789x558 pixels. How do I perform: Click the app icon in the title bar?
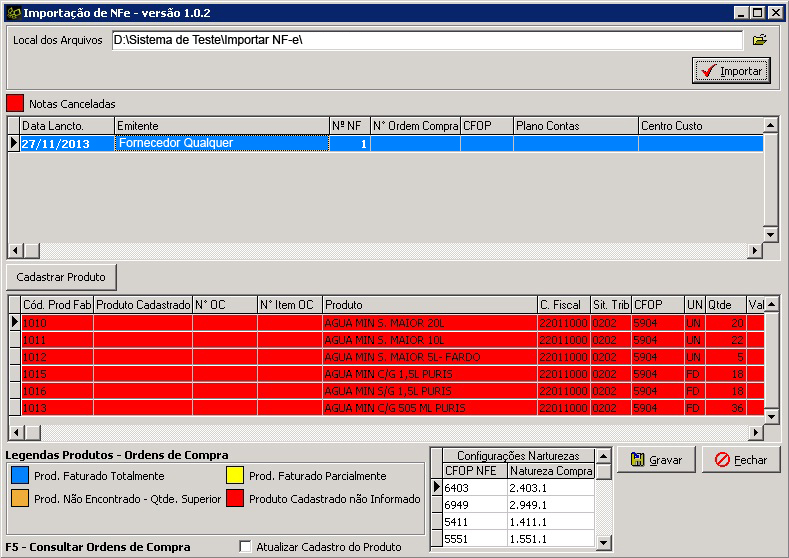13,13
